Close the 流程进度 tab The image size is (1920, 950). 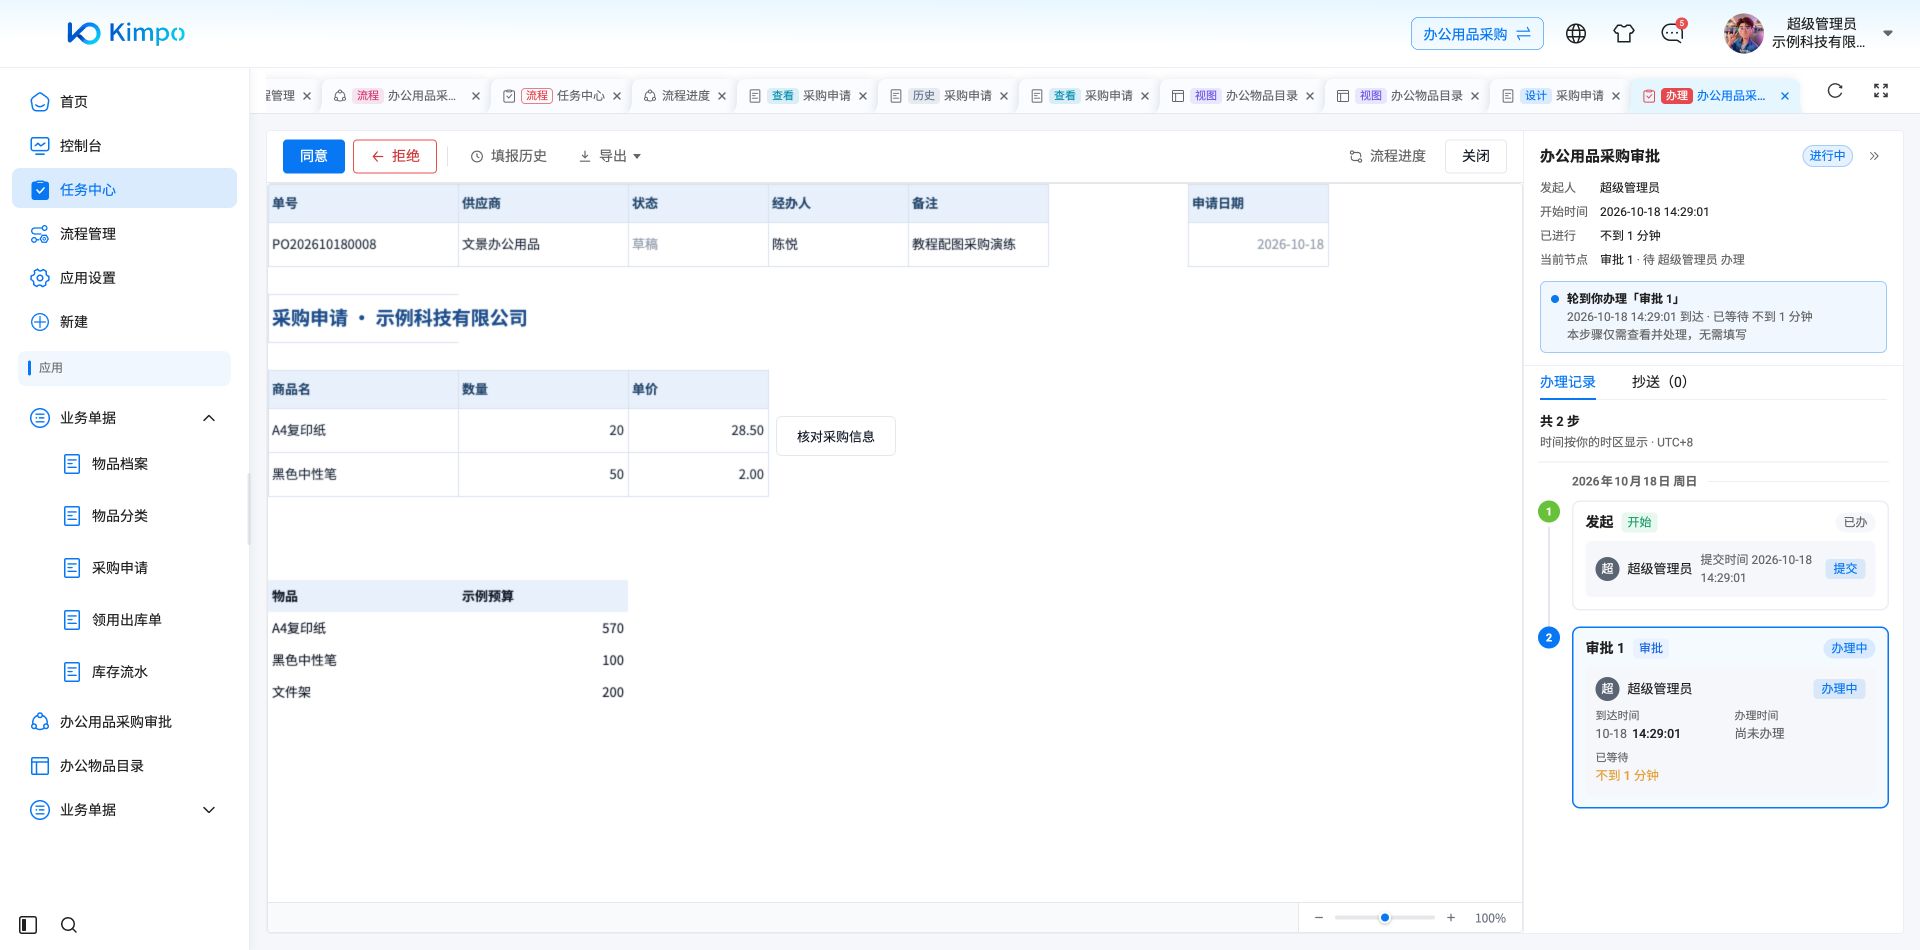tap(722, 96)
